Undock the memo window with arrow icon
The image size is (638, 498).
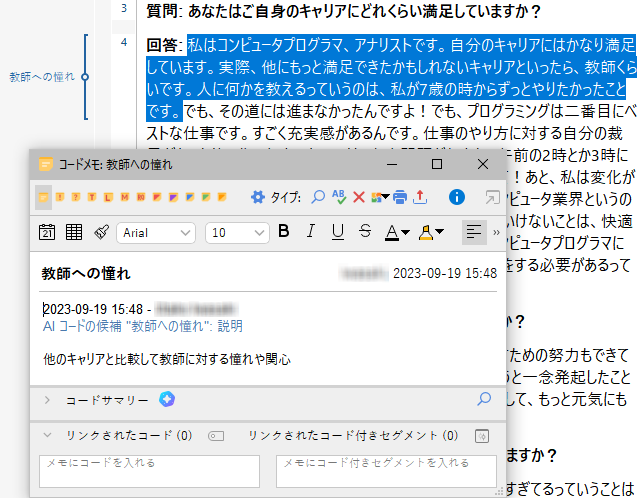(x=492, y=197)
